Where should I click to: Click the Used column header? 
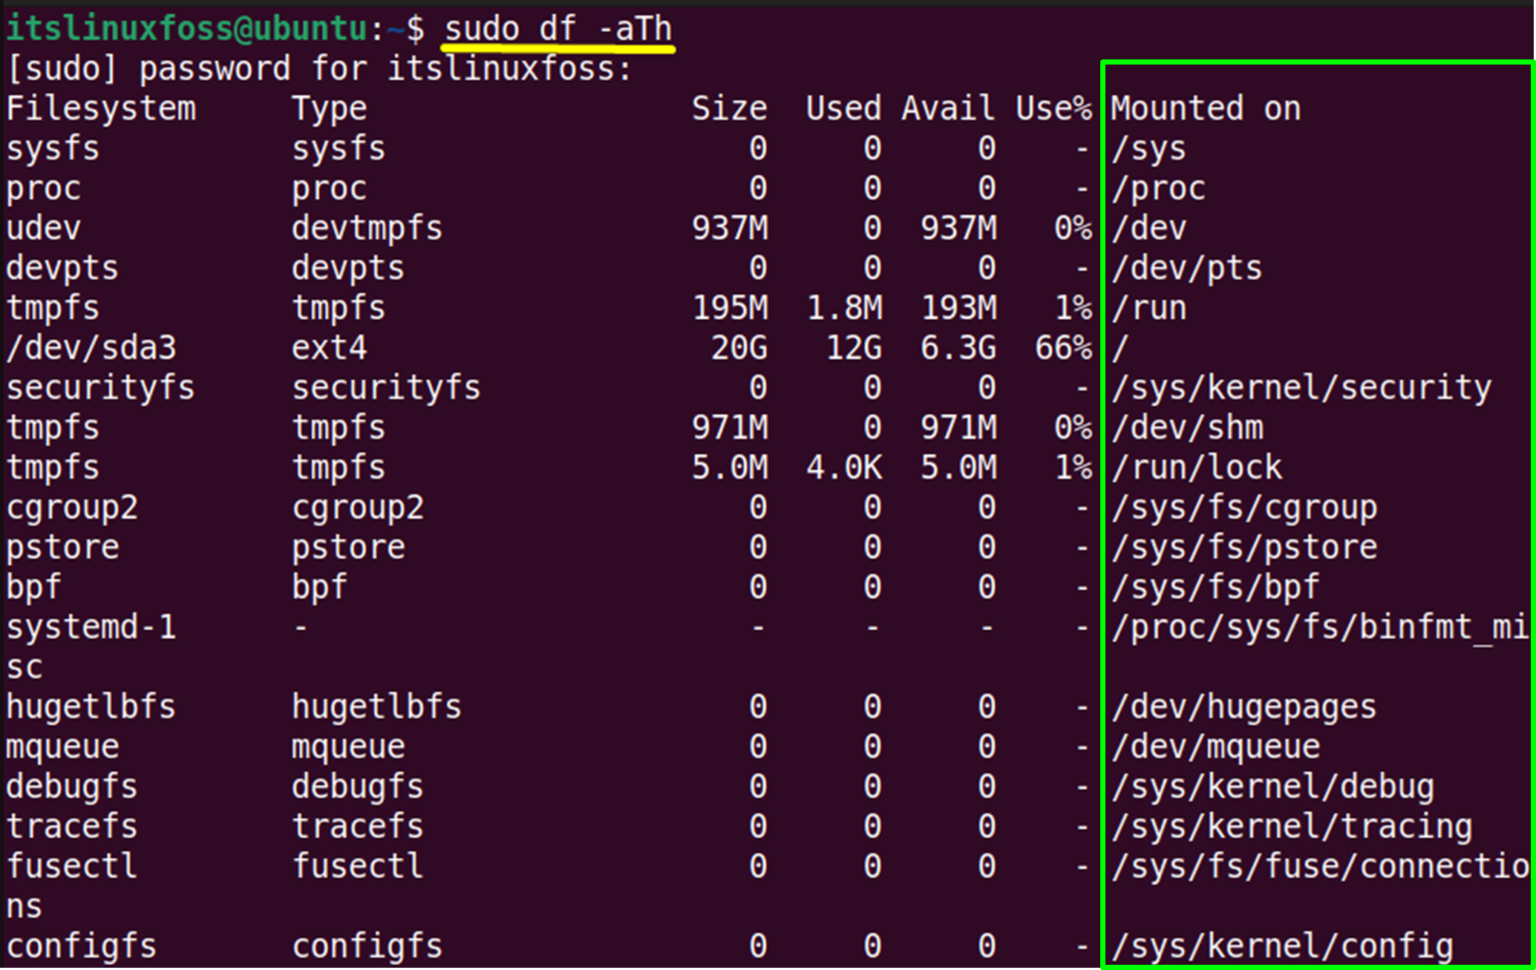click(843, 108)
